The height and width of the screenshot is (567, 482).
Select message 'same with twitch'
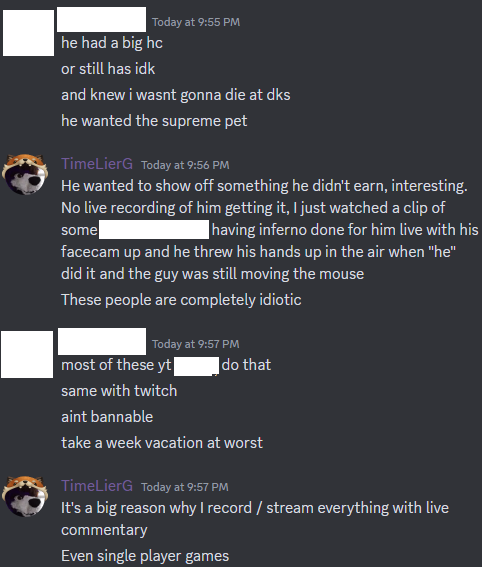119,391
